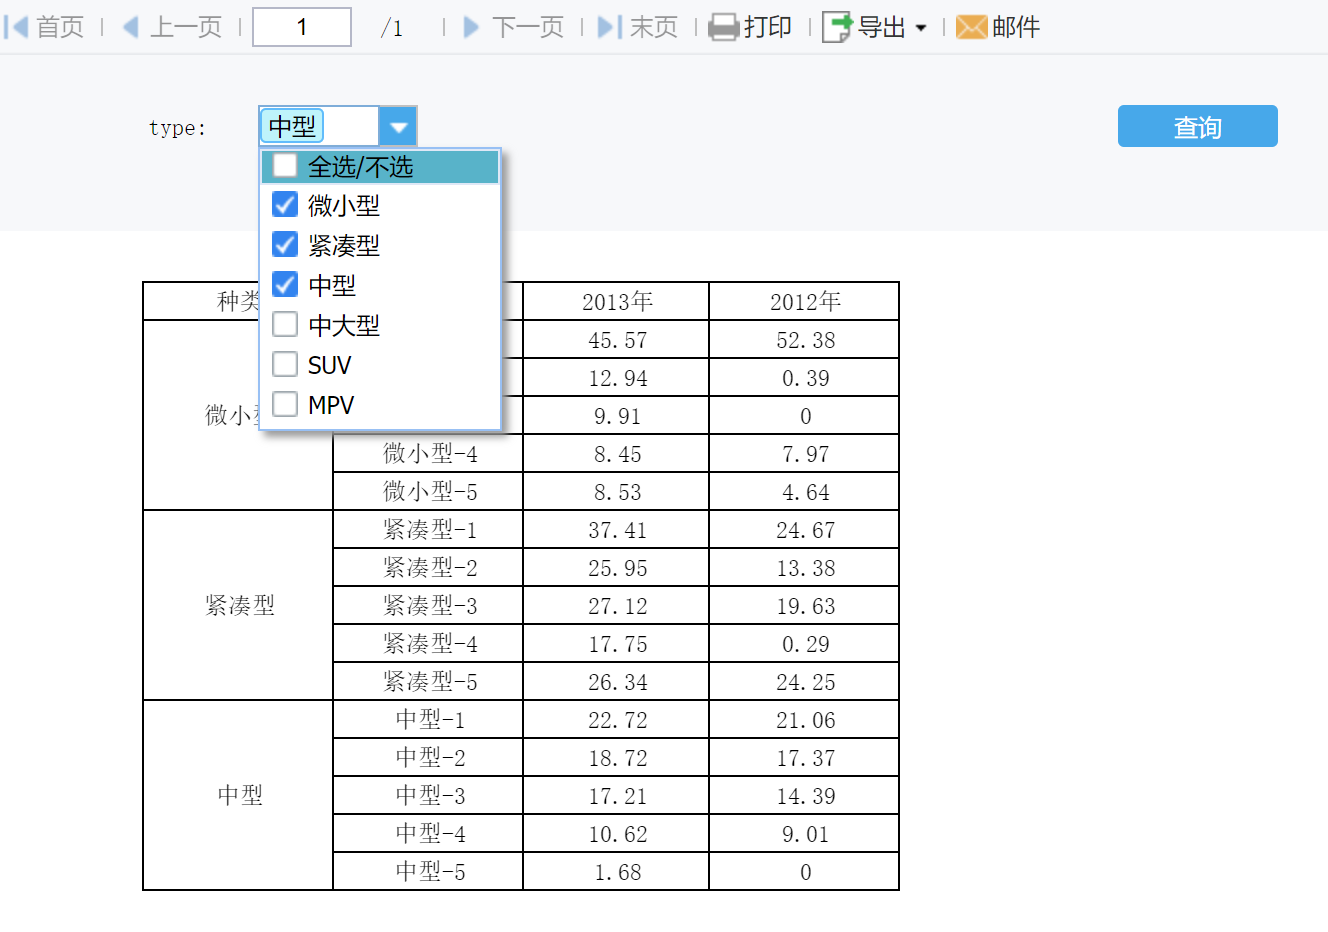Image resolution: width=1328 pixels, height=932 pixels.
Task: Click the value 10.62
Action: (616, 833)
